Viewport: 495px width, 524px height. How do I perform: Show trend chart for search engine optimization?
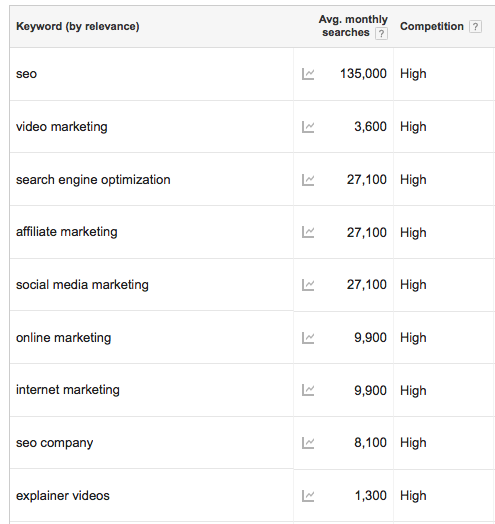tap(308, 180)
